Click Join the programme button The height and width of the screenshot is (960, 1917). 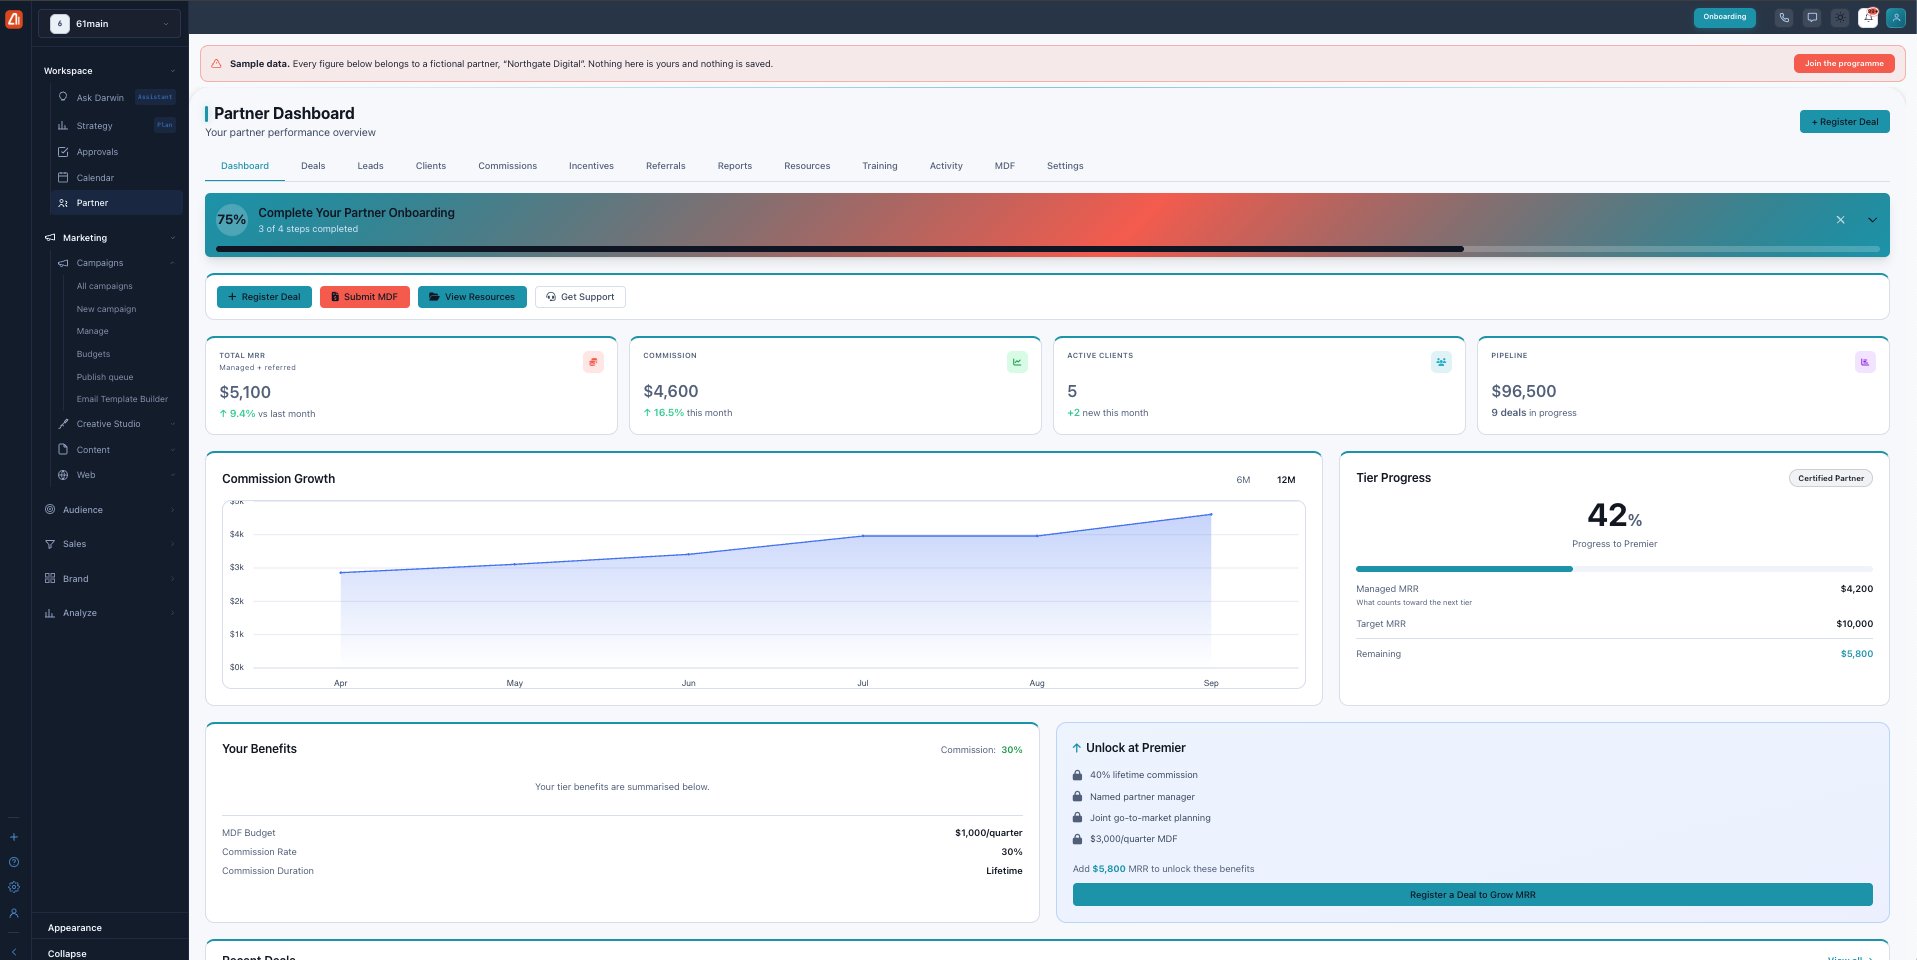[x=1844, y=63]
